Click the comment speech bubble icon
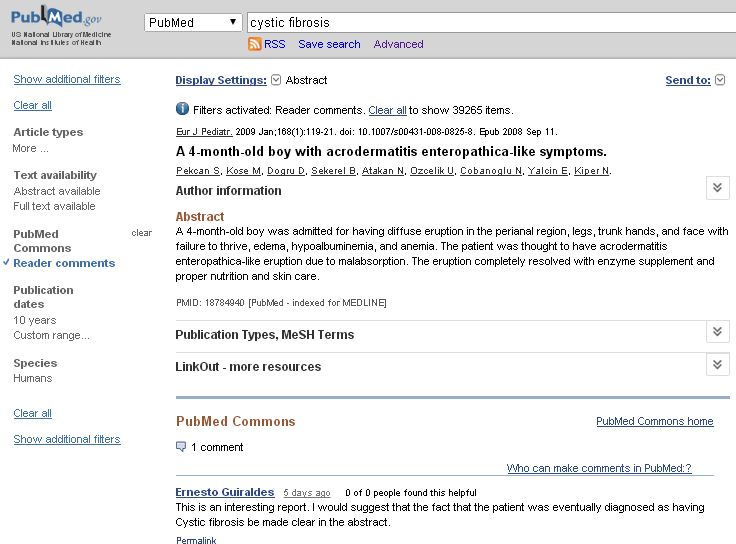This screenshot has width=736, height=544. (181, 447)
